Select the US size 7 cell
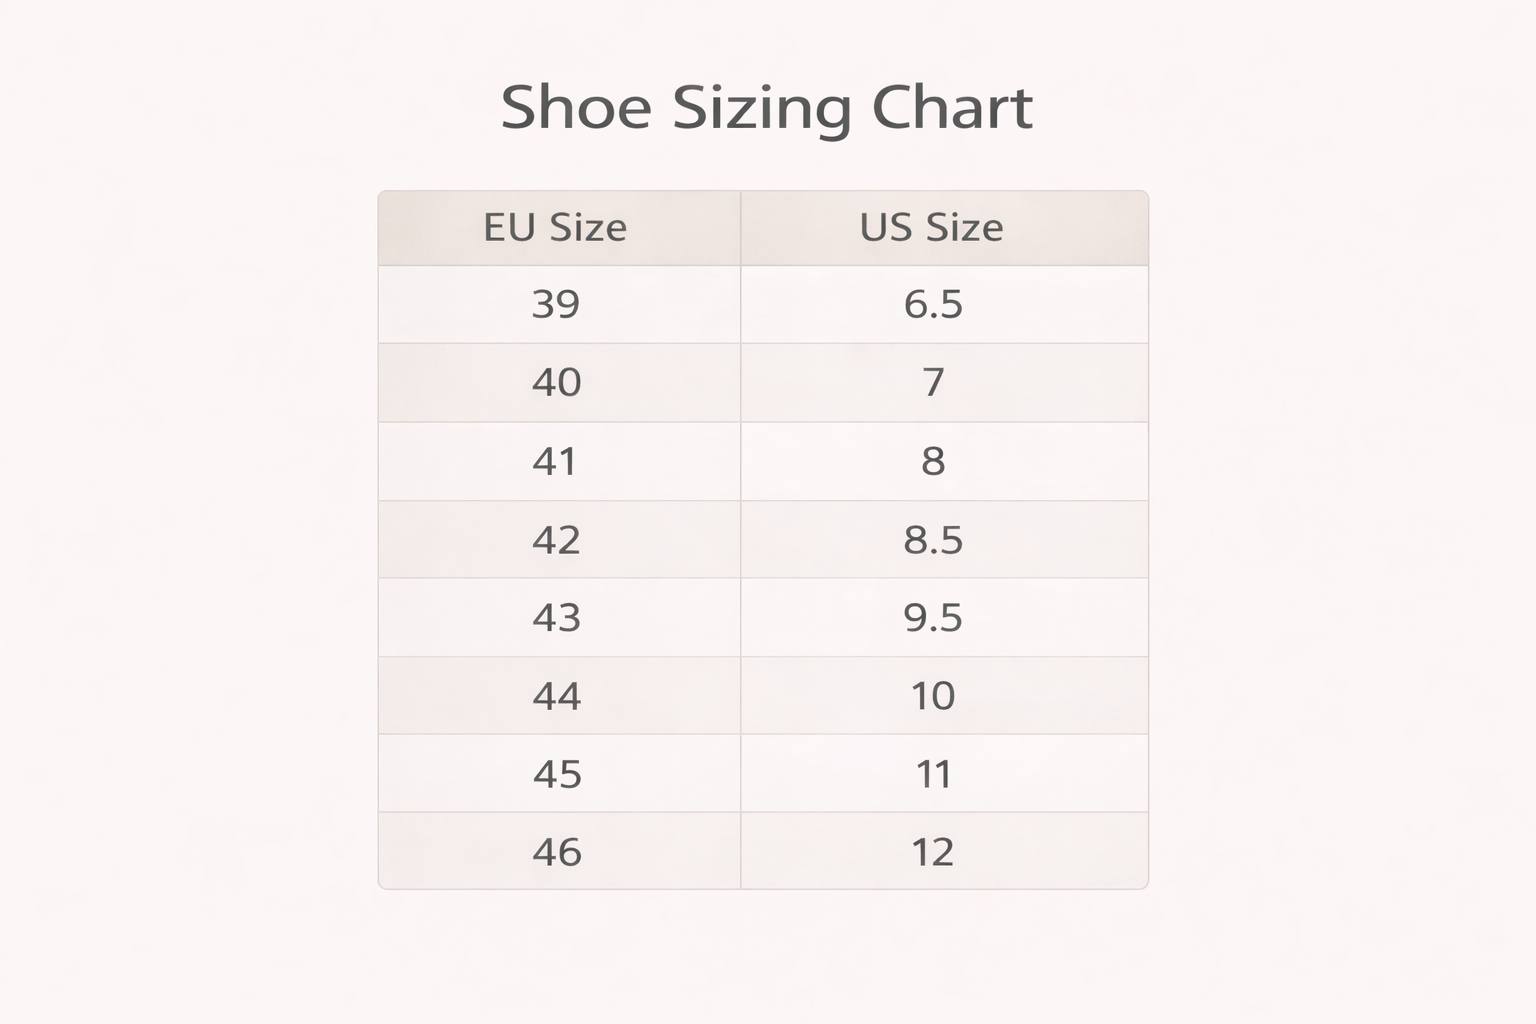1536x1024 pixels. click(933, 382)
